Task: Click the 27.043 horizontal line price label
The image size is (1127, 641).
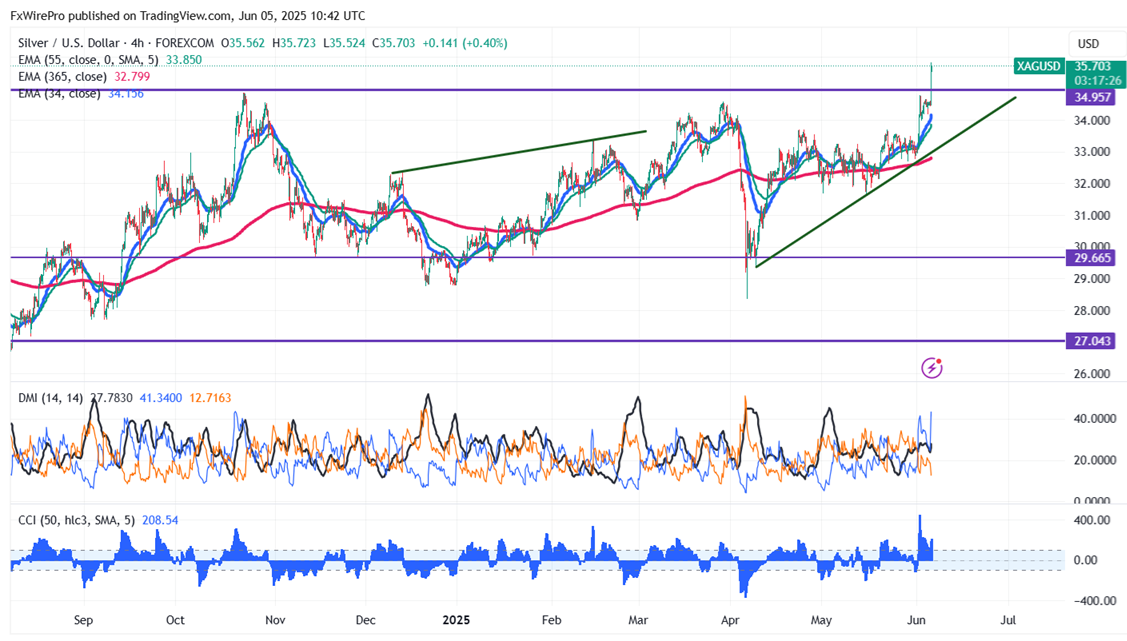Action: pos(1092,341)
